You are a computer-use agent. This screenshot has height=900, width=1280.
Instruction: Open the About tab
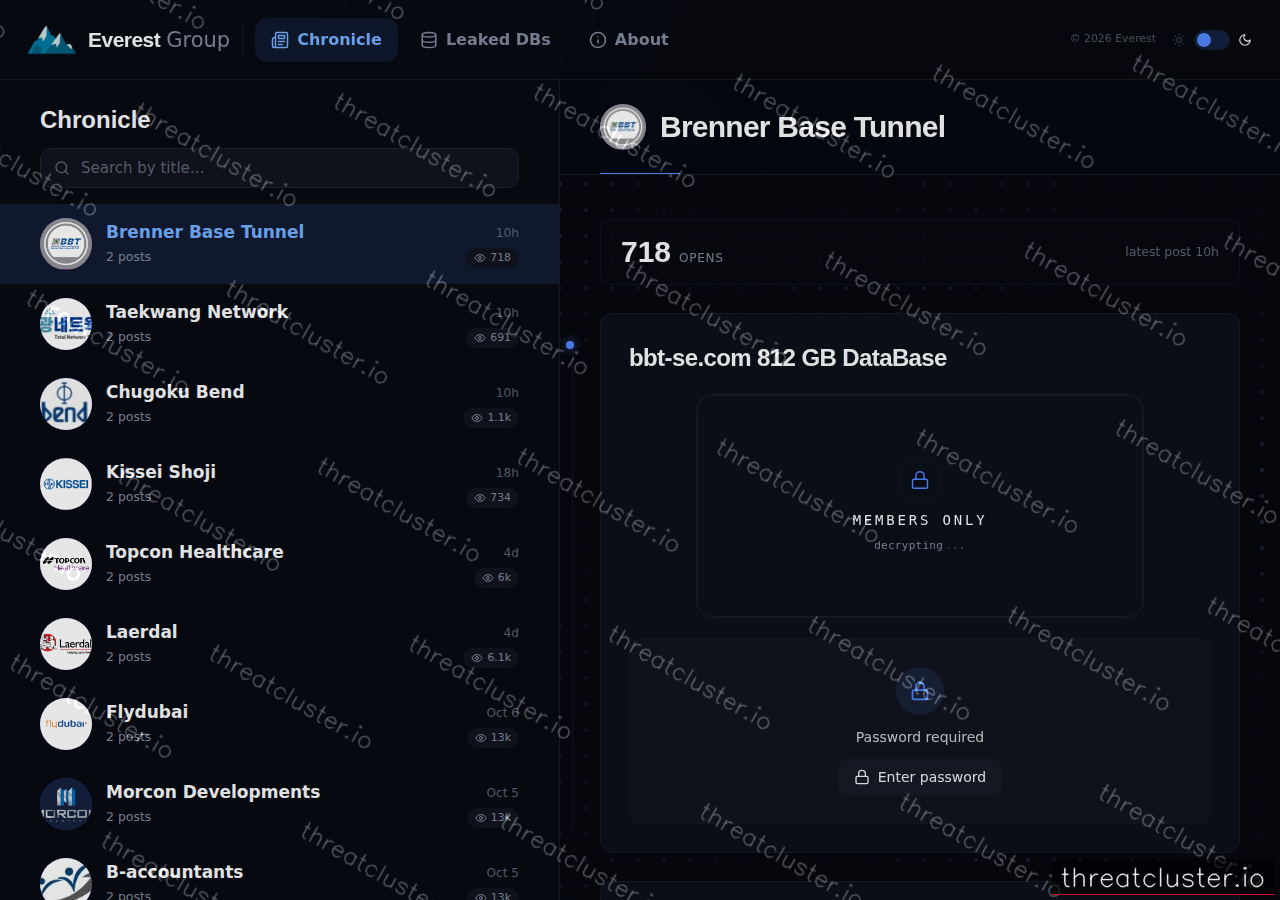629,40
